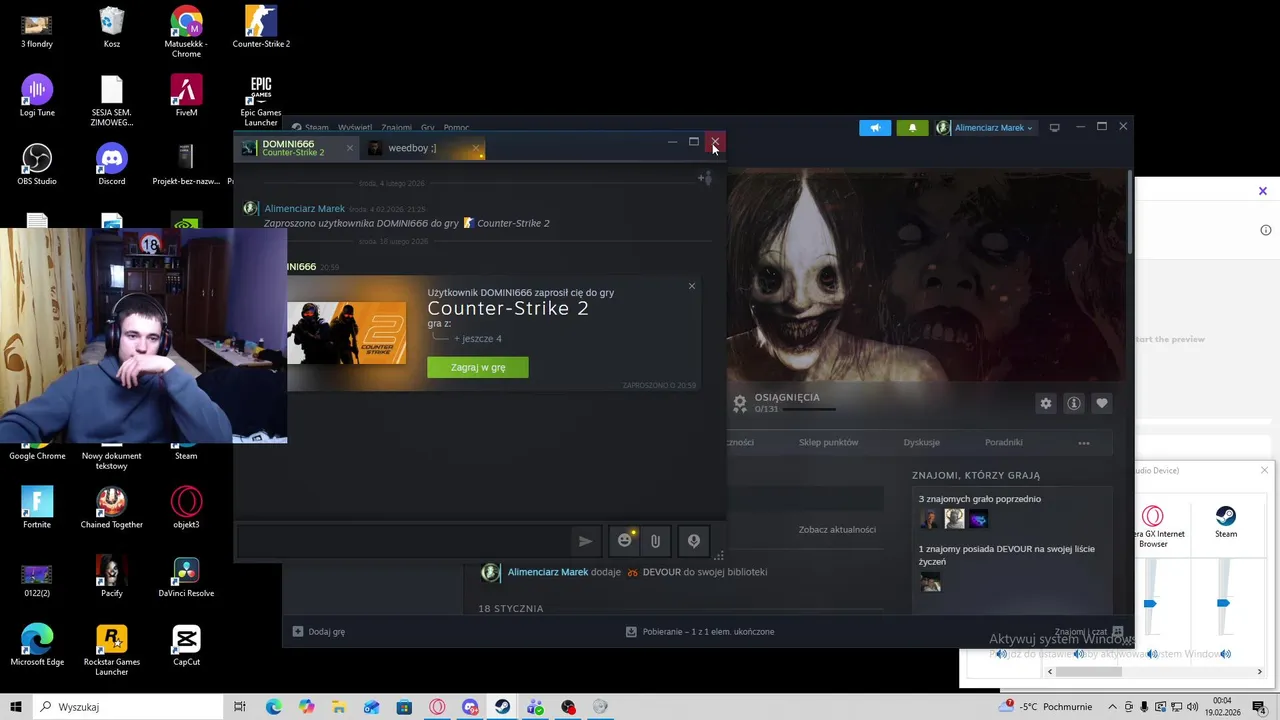Open the emoticon picker in Steam chat
Image resolution: width=1280 pixels, height=720 pixels.
(625, 541)
